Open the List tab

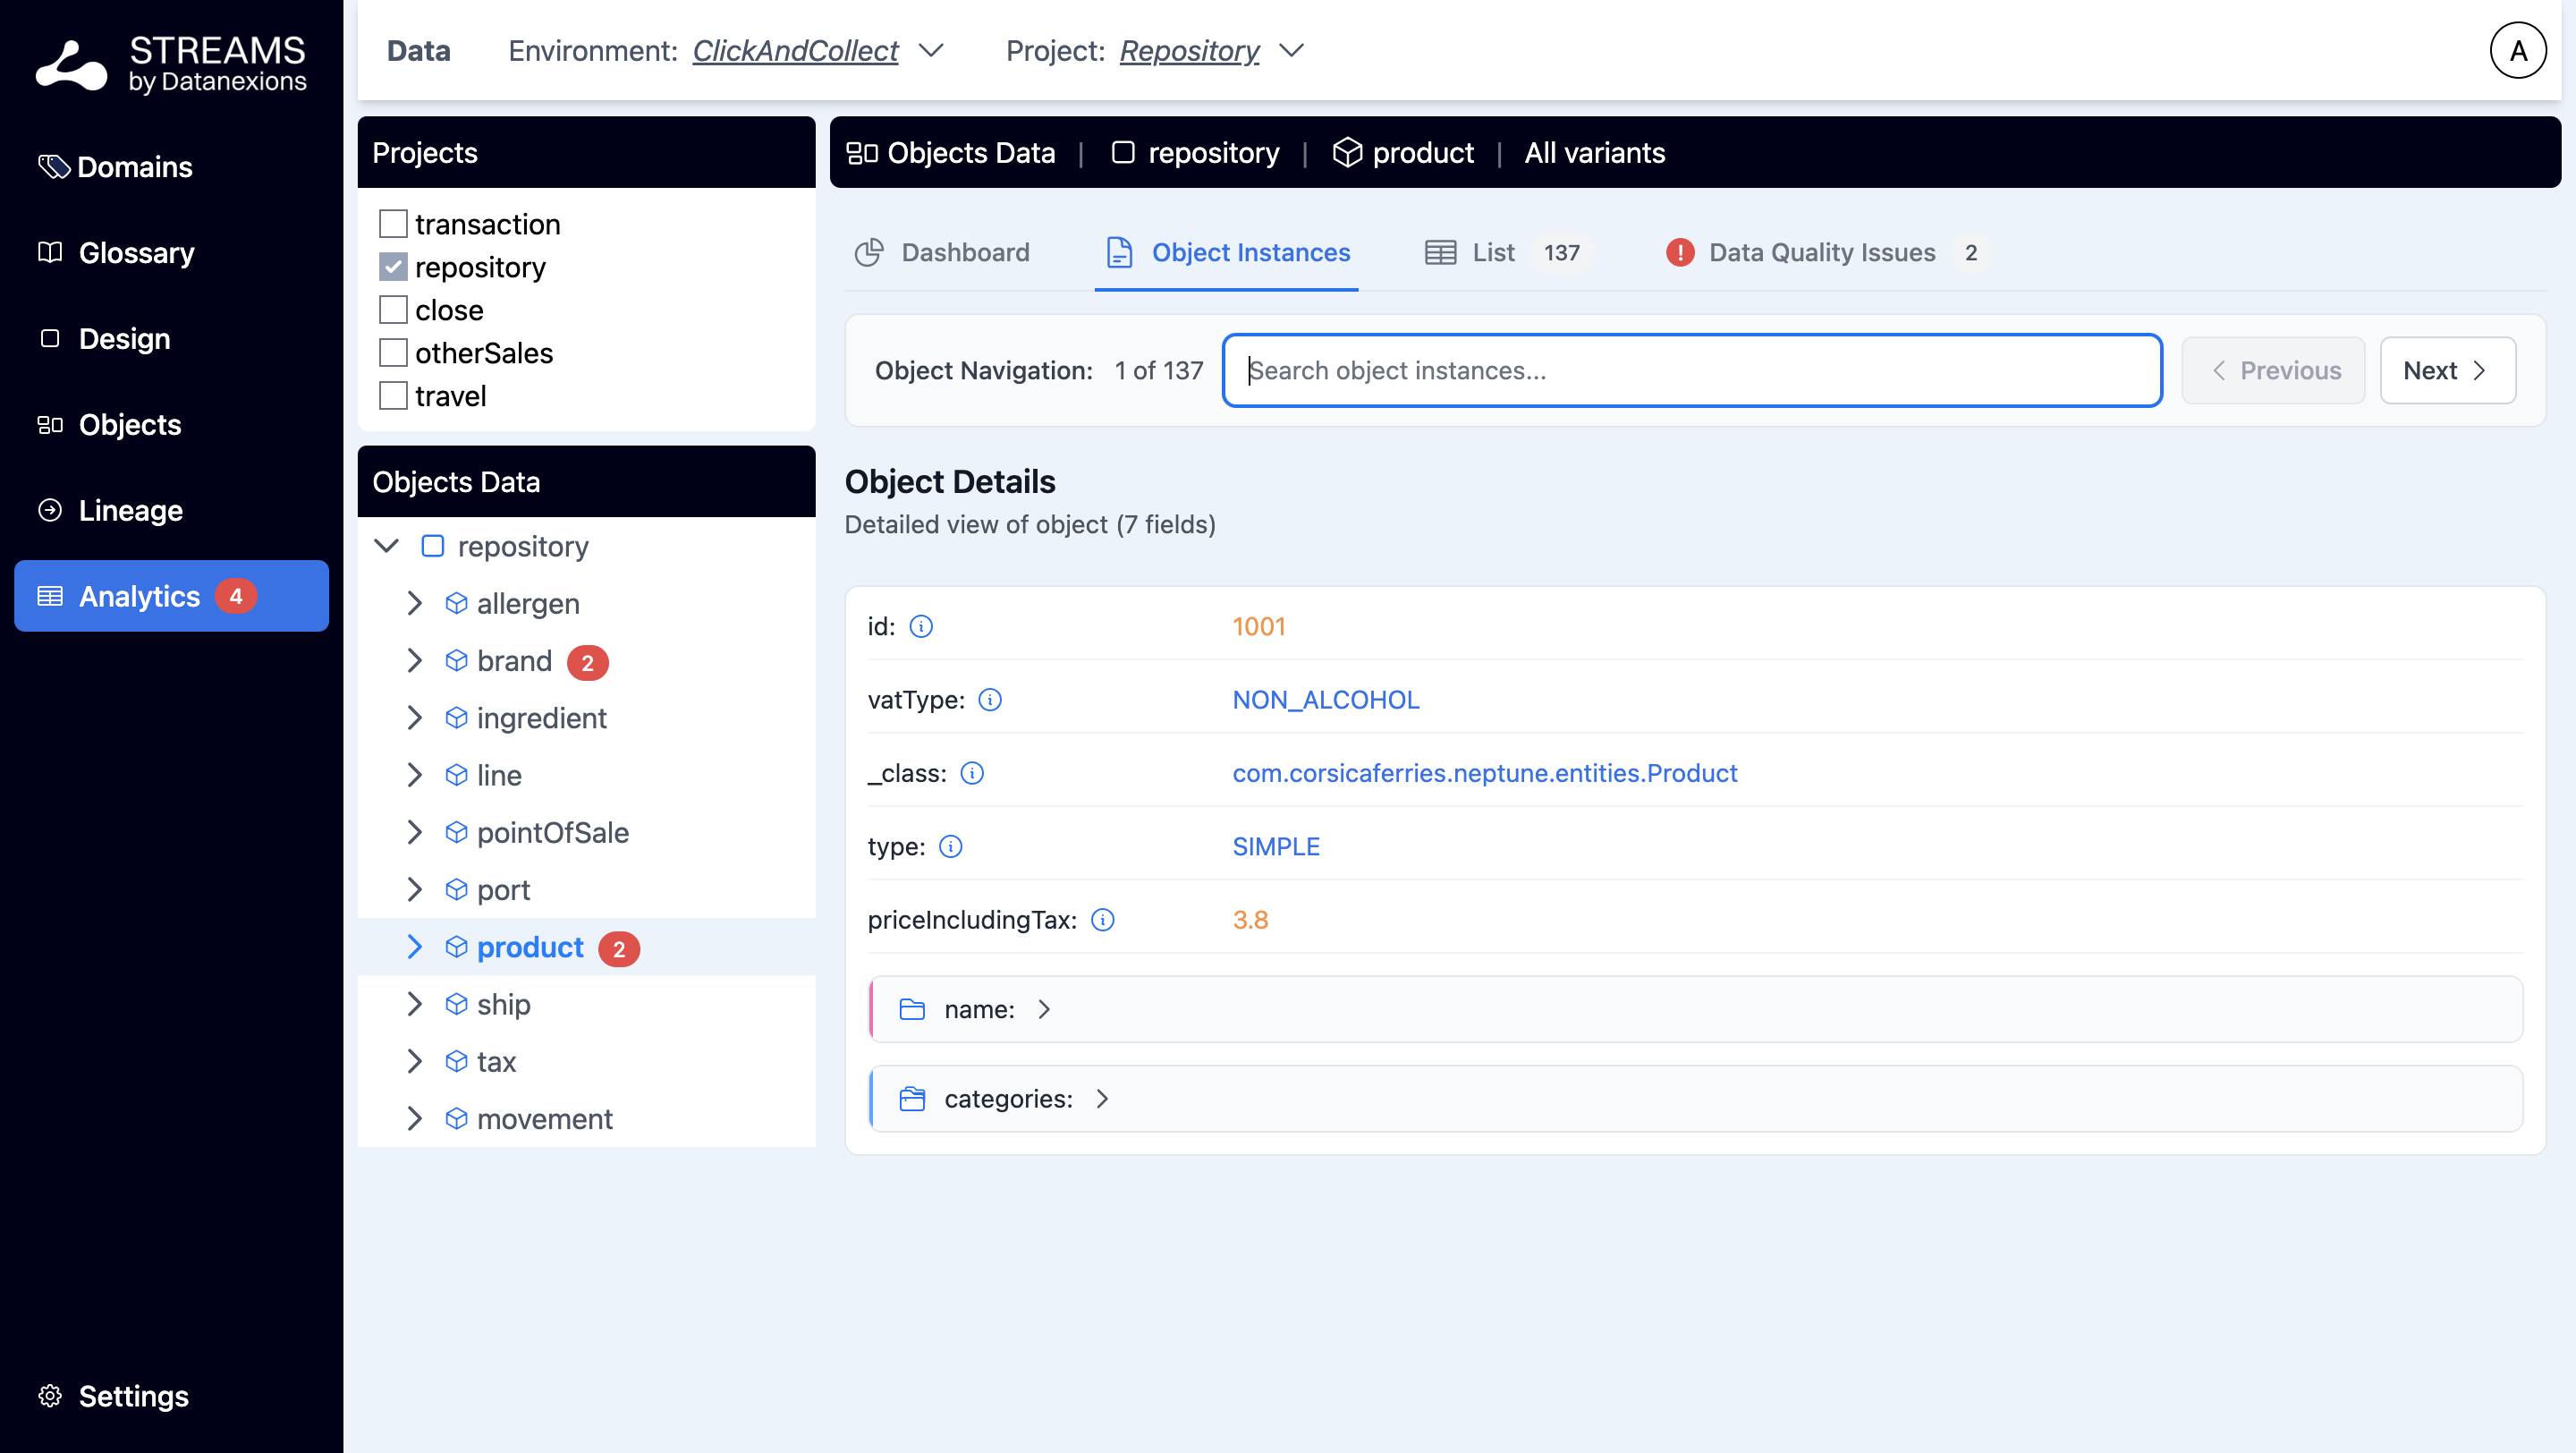(x=1493, y=252)
